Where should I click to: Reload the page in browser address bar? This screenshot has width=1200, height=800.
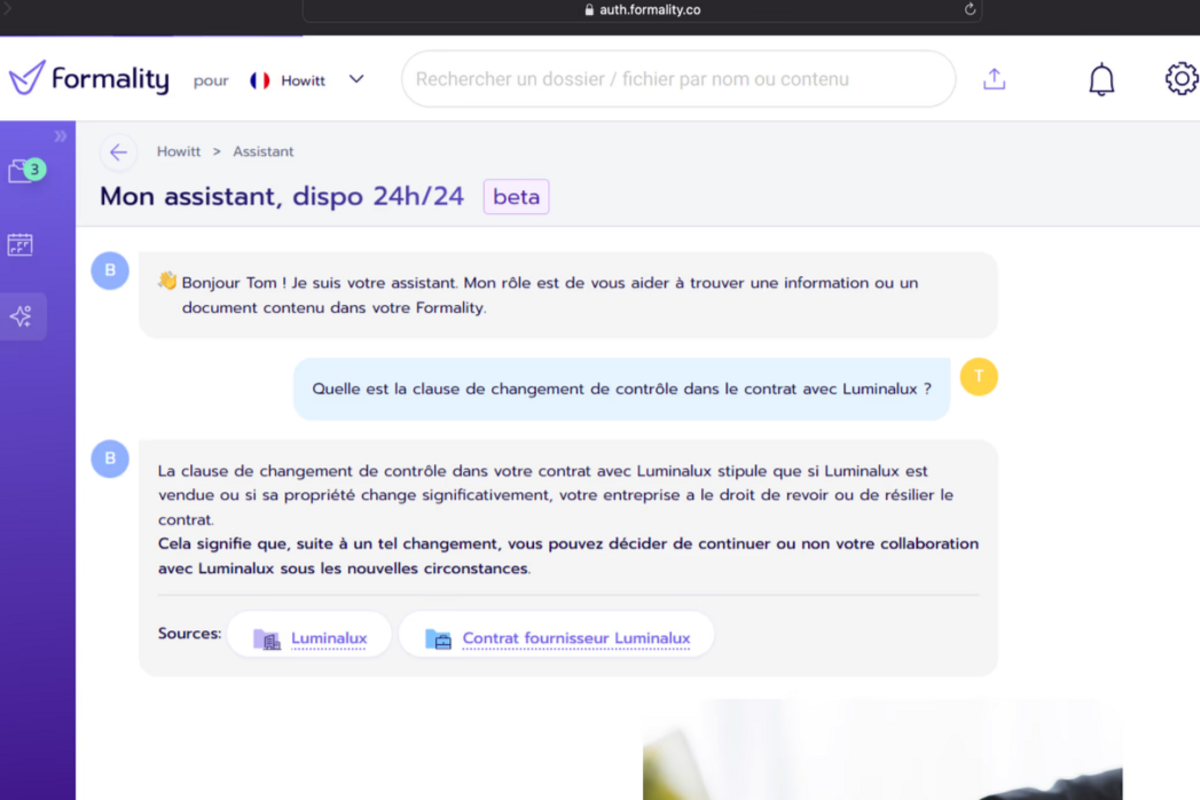pyautogui.click(x=969, y=9)
